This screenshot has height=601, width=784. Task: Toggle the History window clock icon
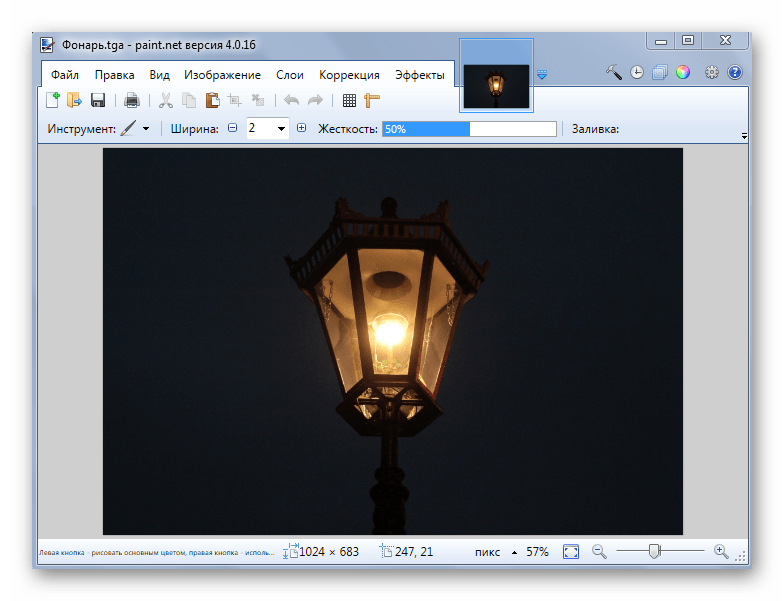[636, 72]
